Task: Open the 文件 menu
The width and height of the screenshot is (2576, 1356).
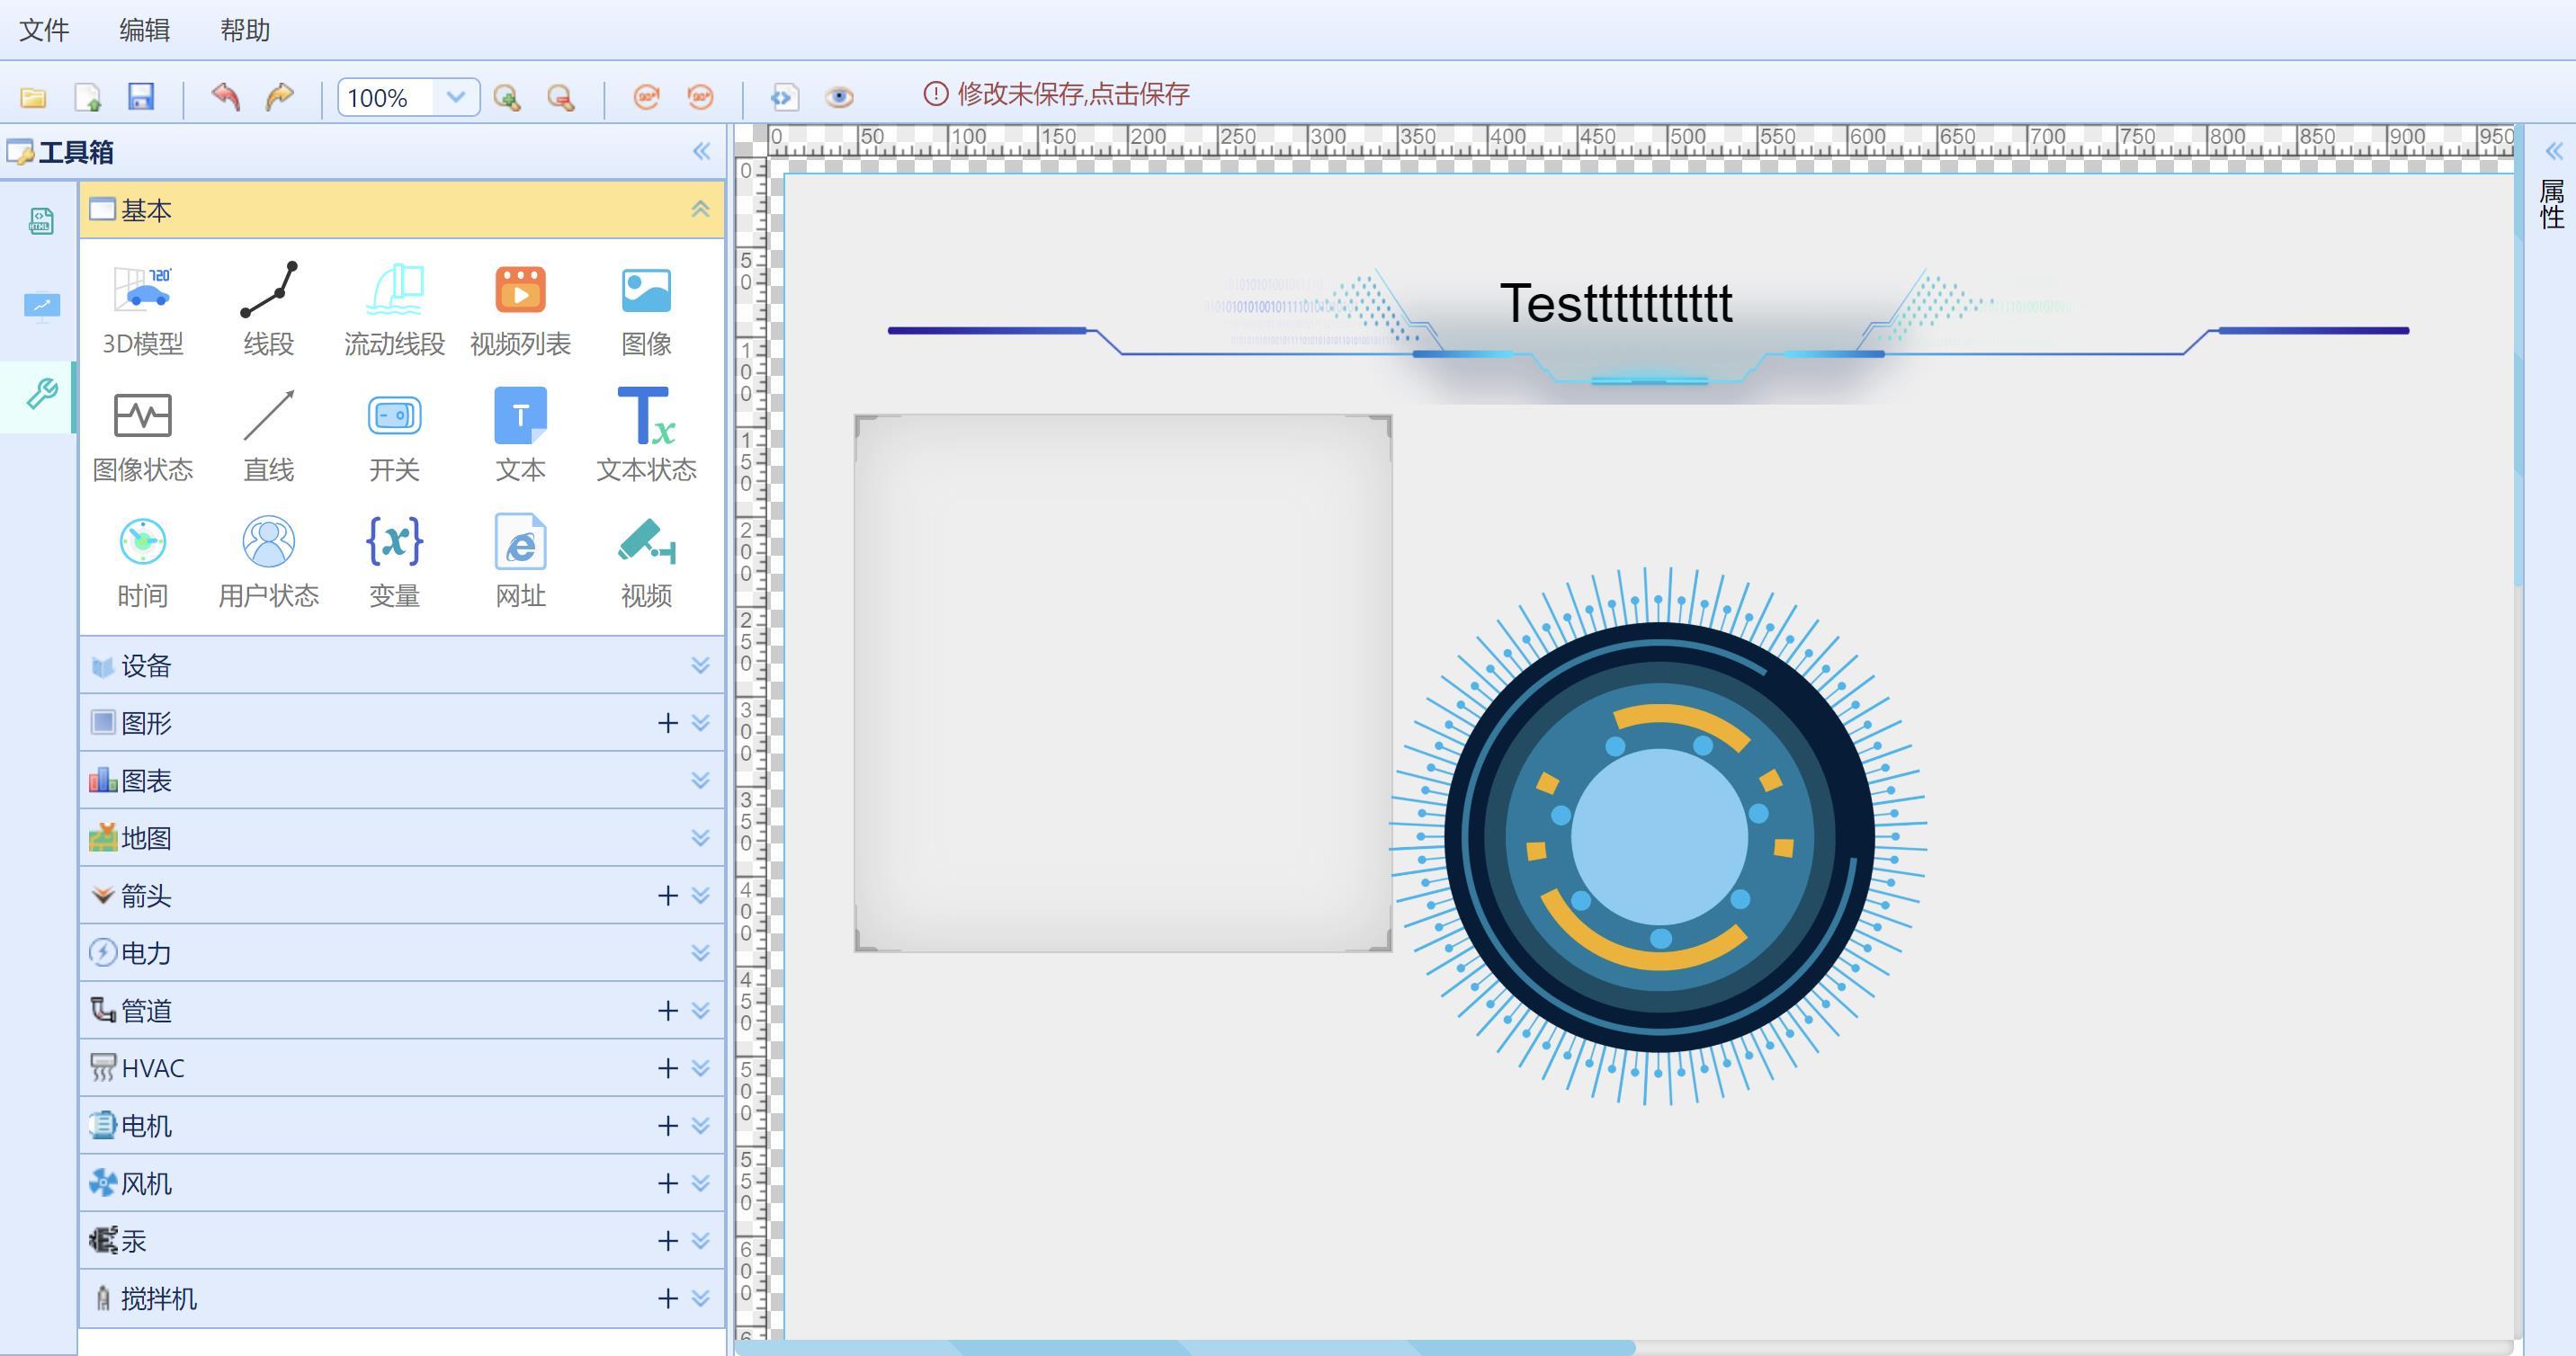Action: click(x=51, y=31)
